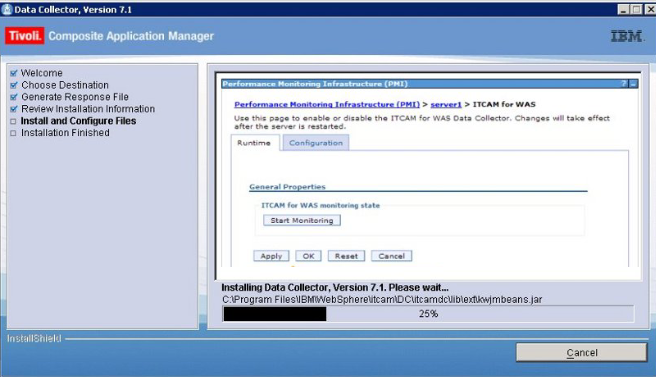This screenshot has width=656, height=377.
Task: Maximize the Data Collector window
Action: tap(636, 9)
